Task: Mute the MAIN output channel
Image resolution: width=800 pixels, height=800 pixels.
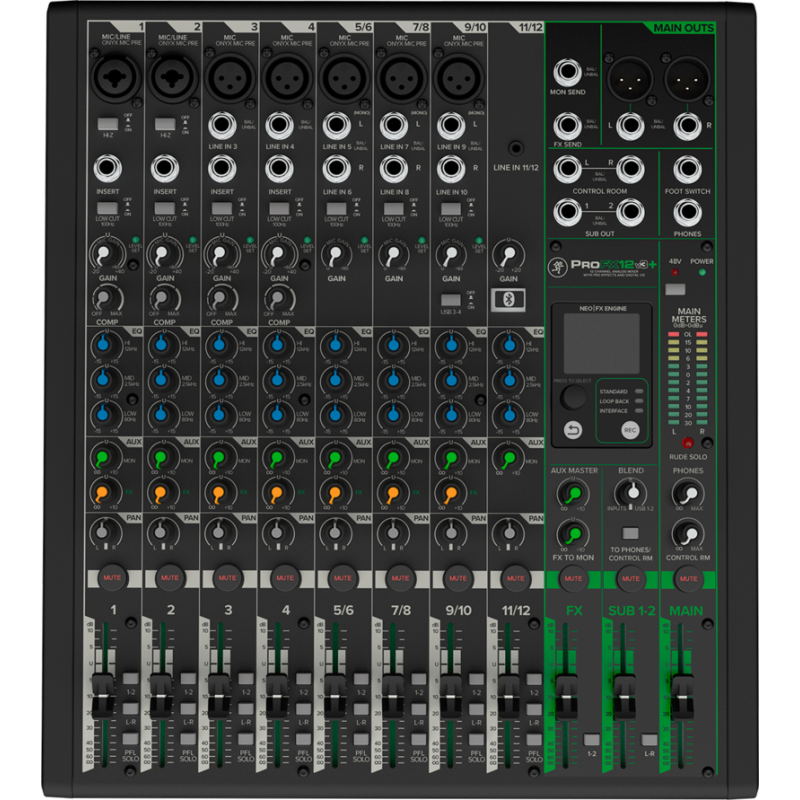Action: 689,576
